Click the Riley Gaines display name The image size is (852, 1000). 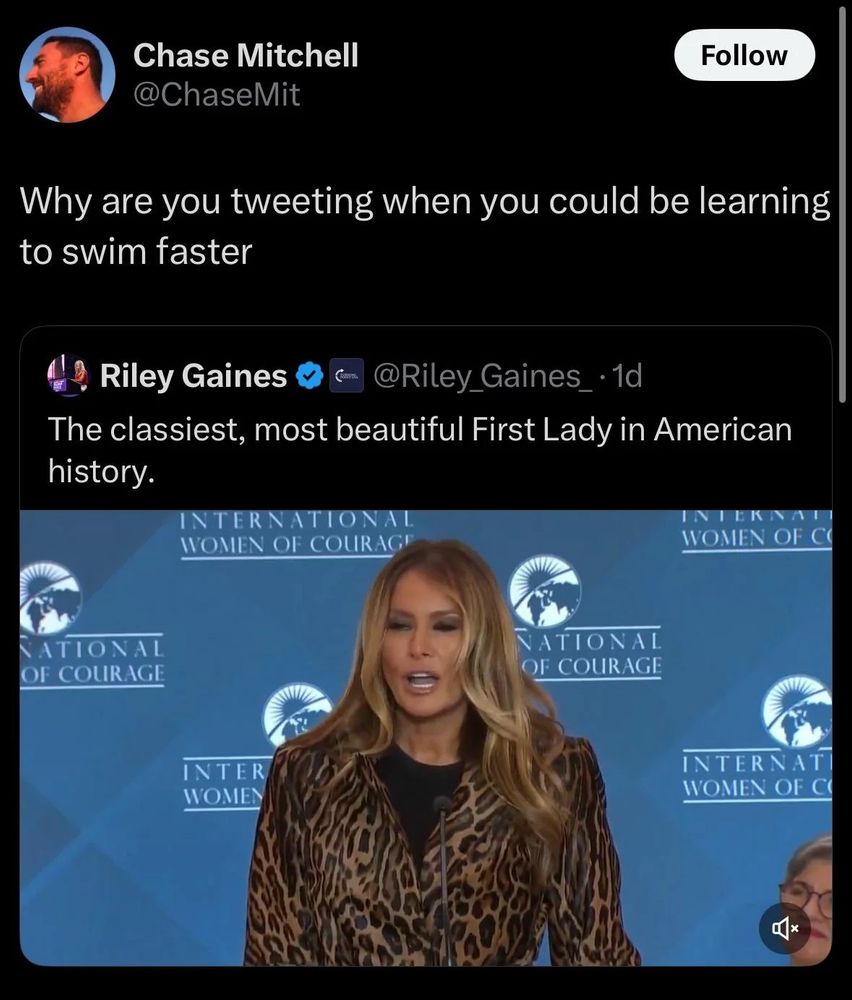[x=193, y=376]
